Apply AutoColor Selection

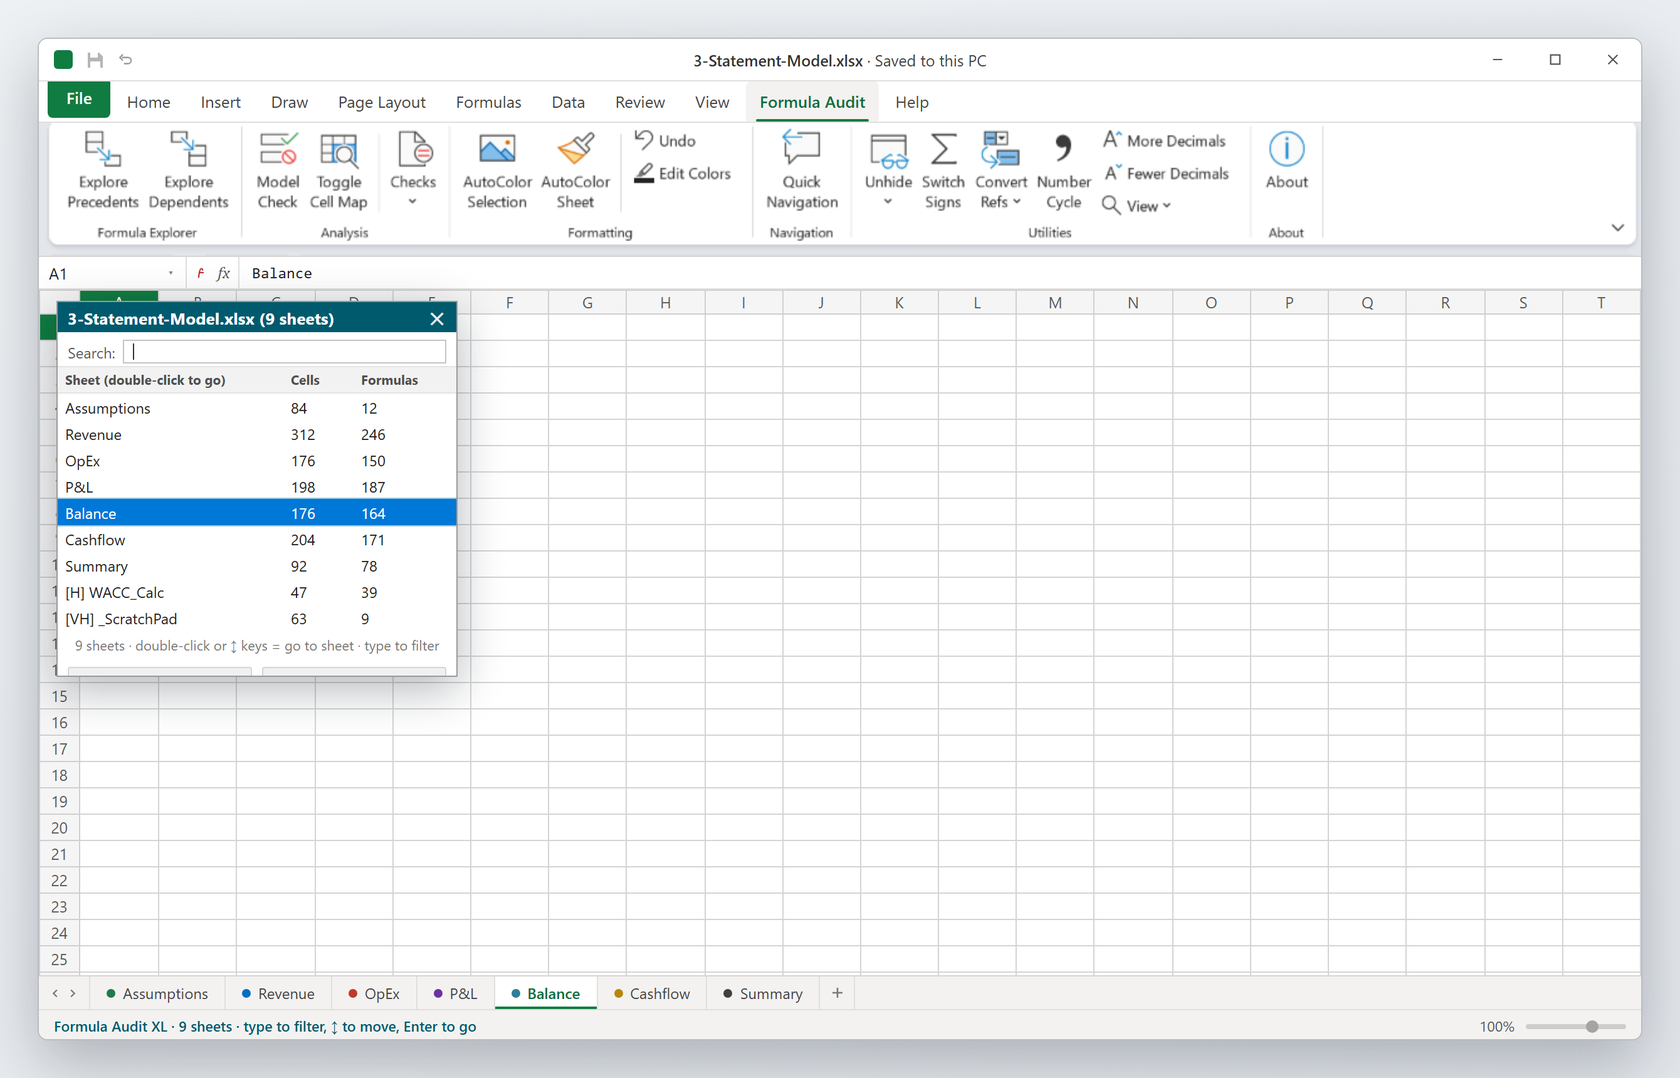pos(497,170)
